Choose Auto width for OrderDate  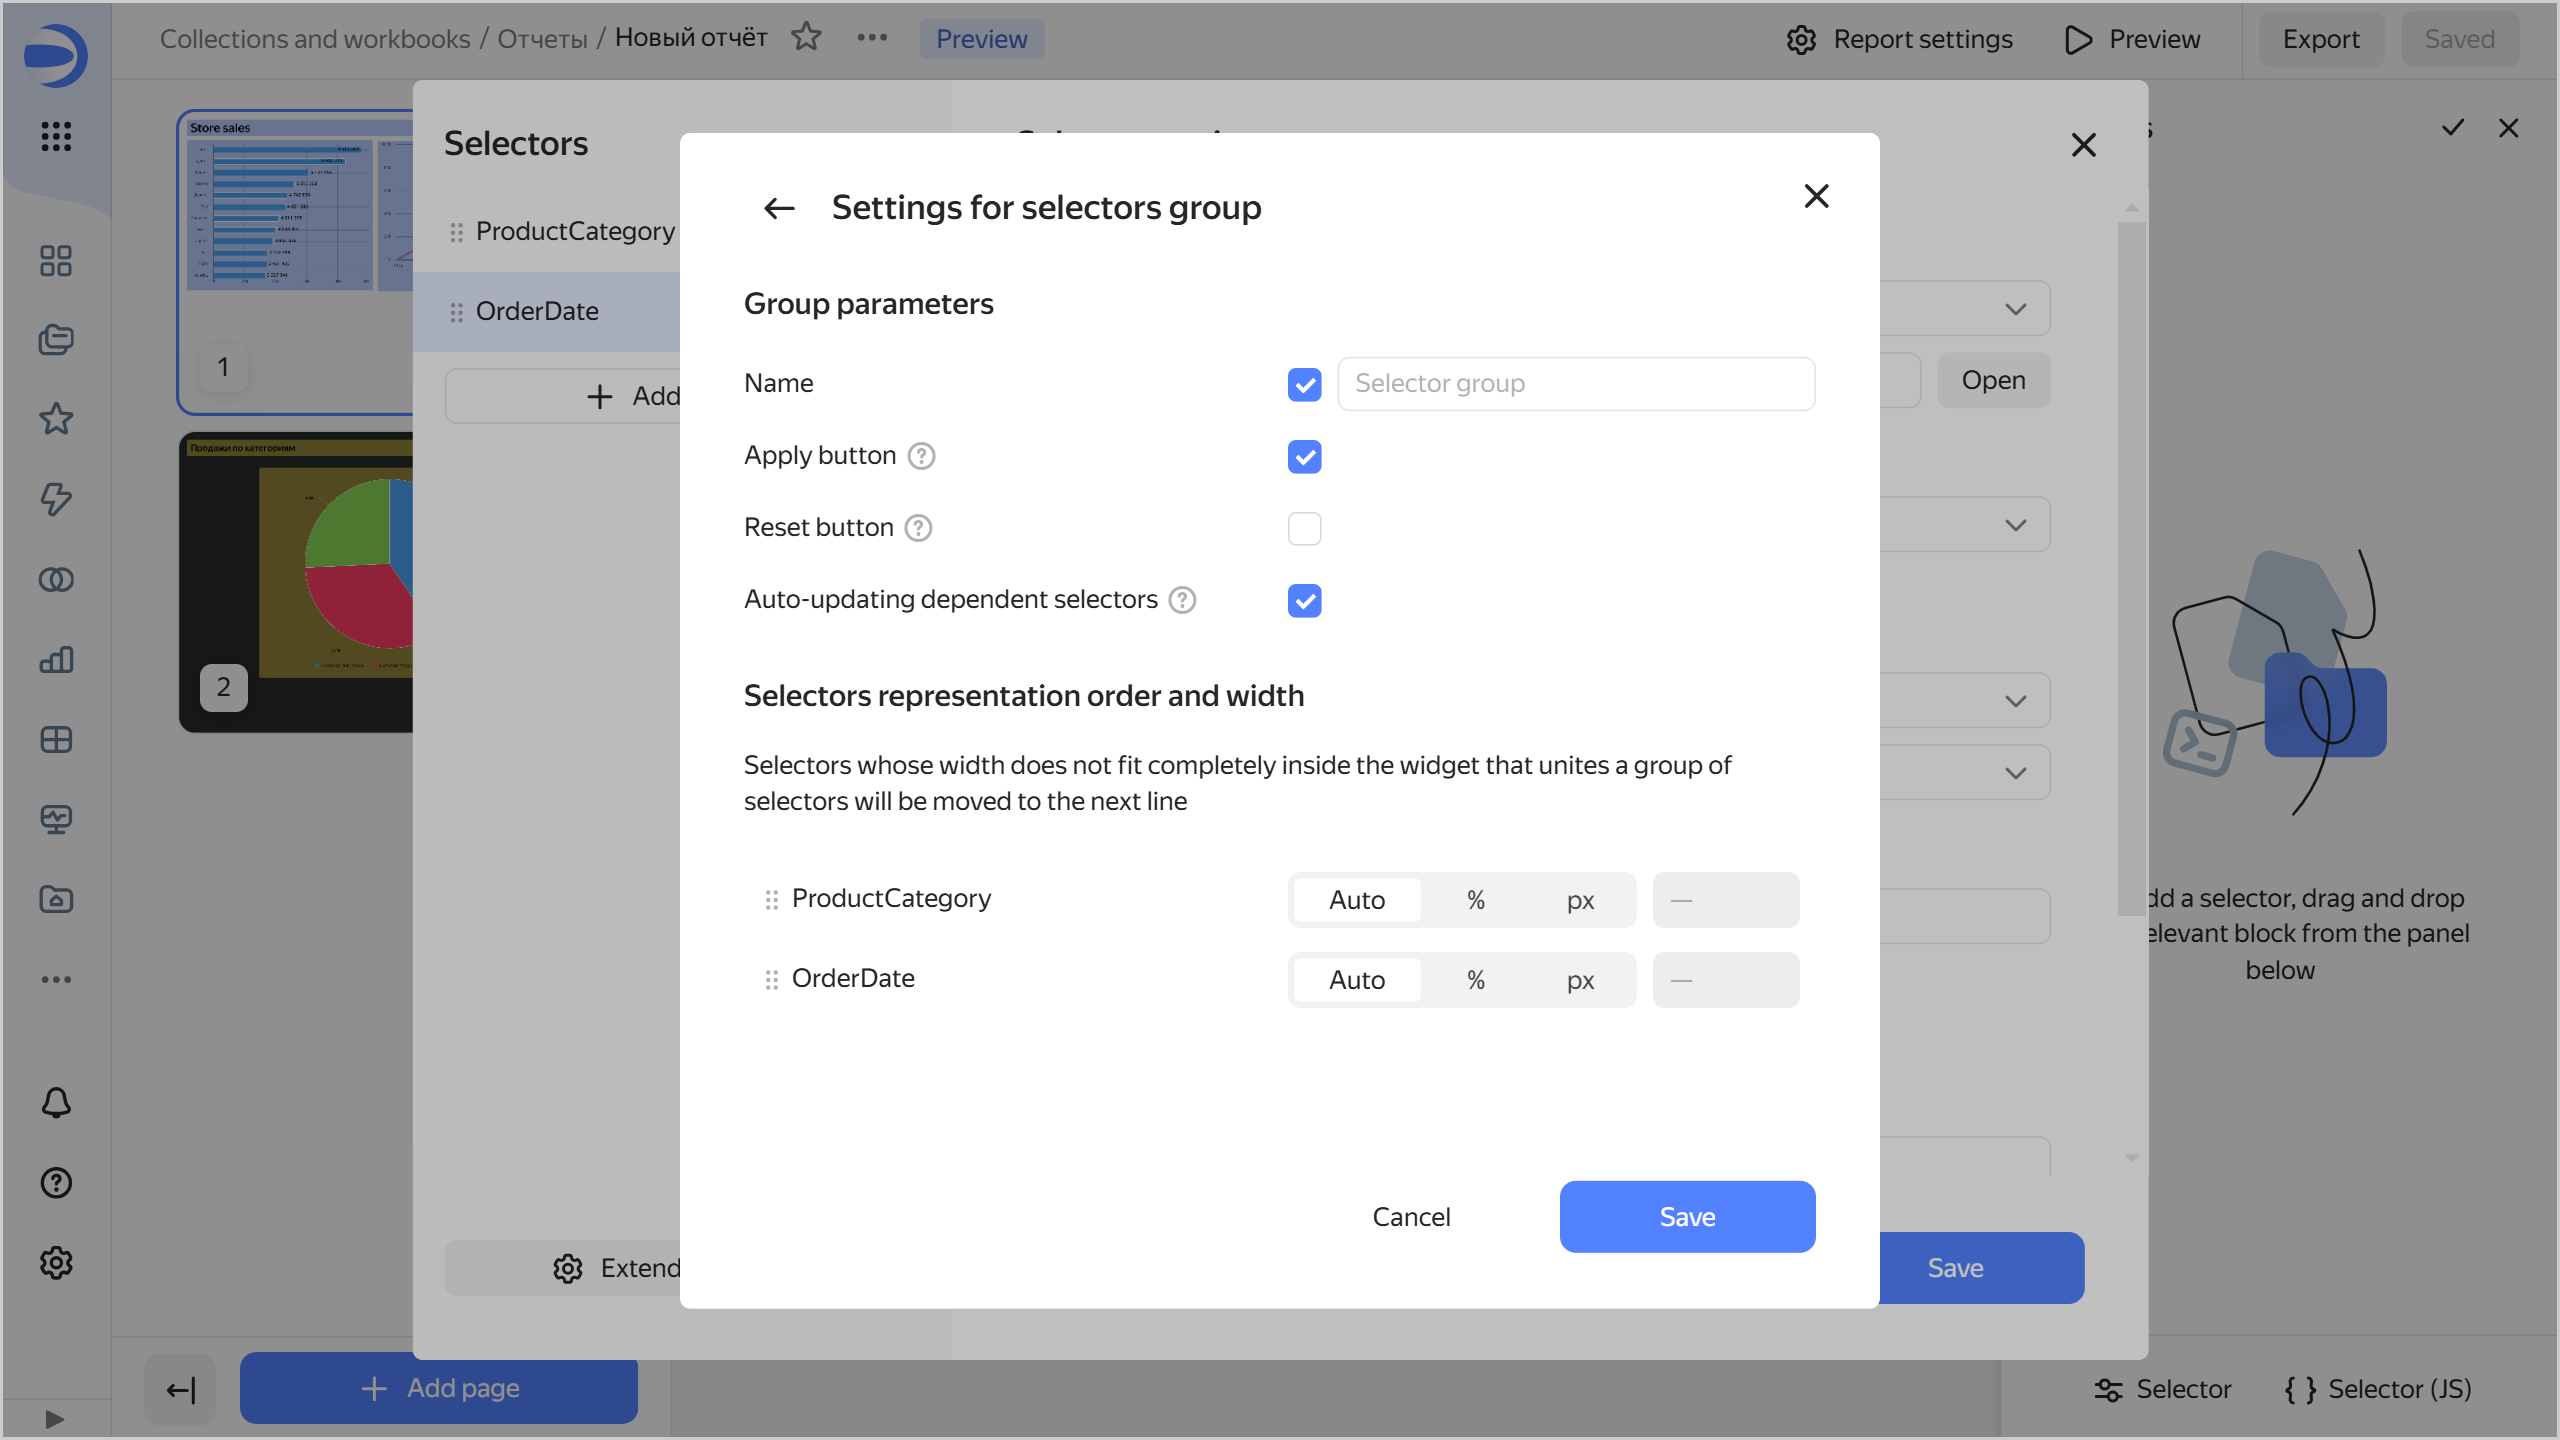(x=1357, y=980)
